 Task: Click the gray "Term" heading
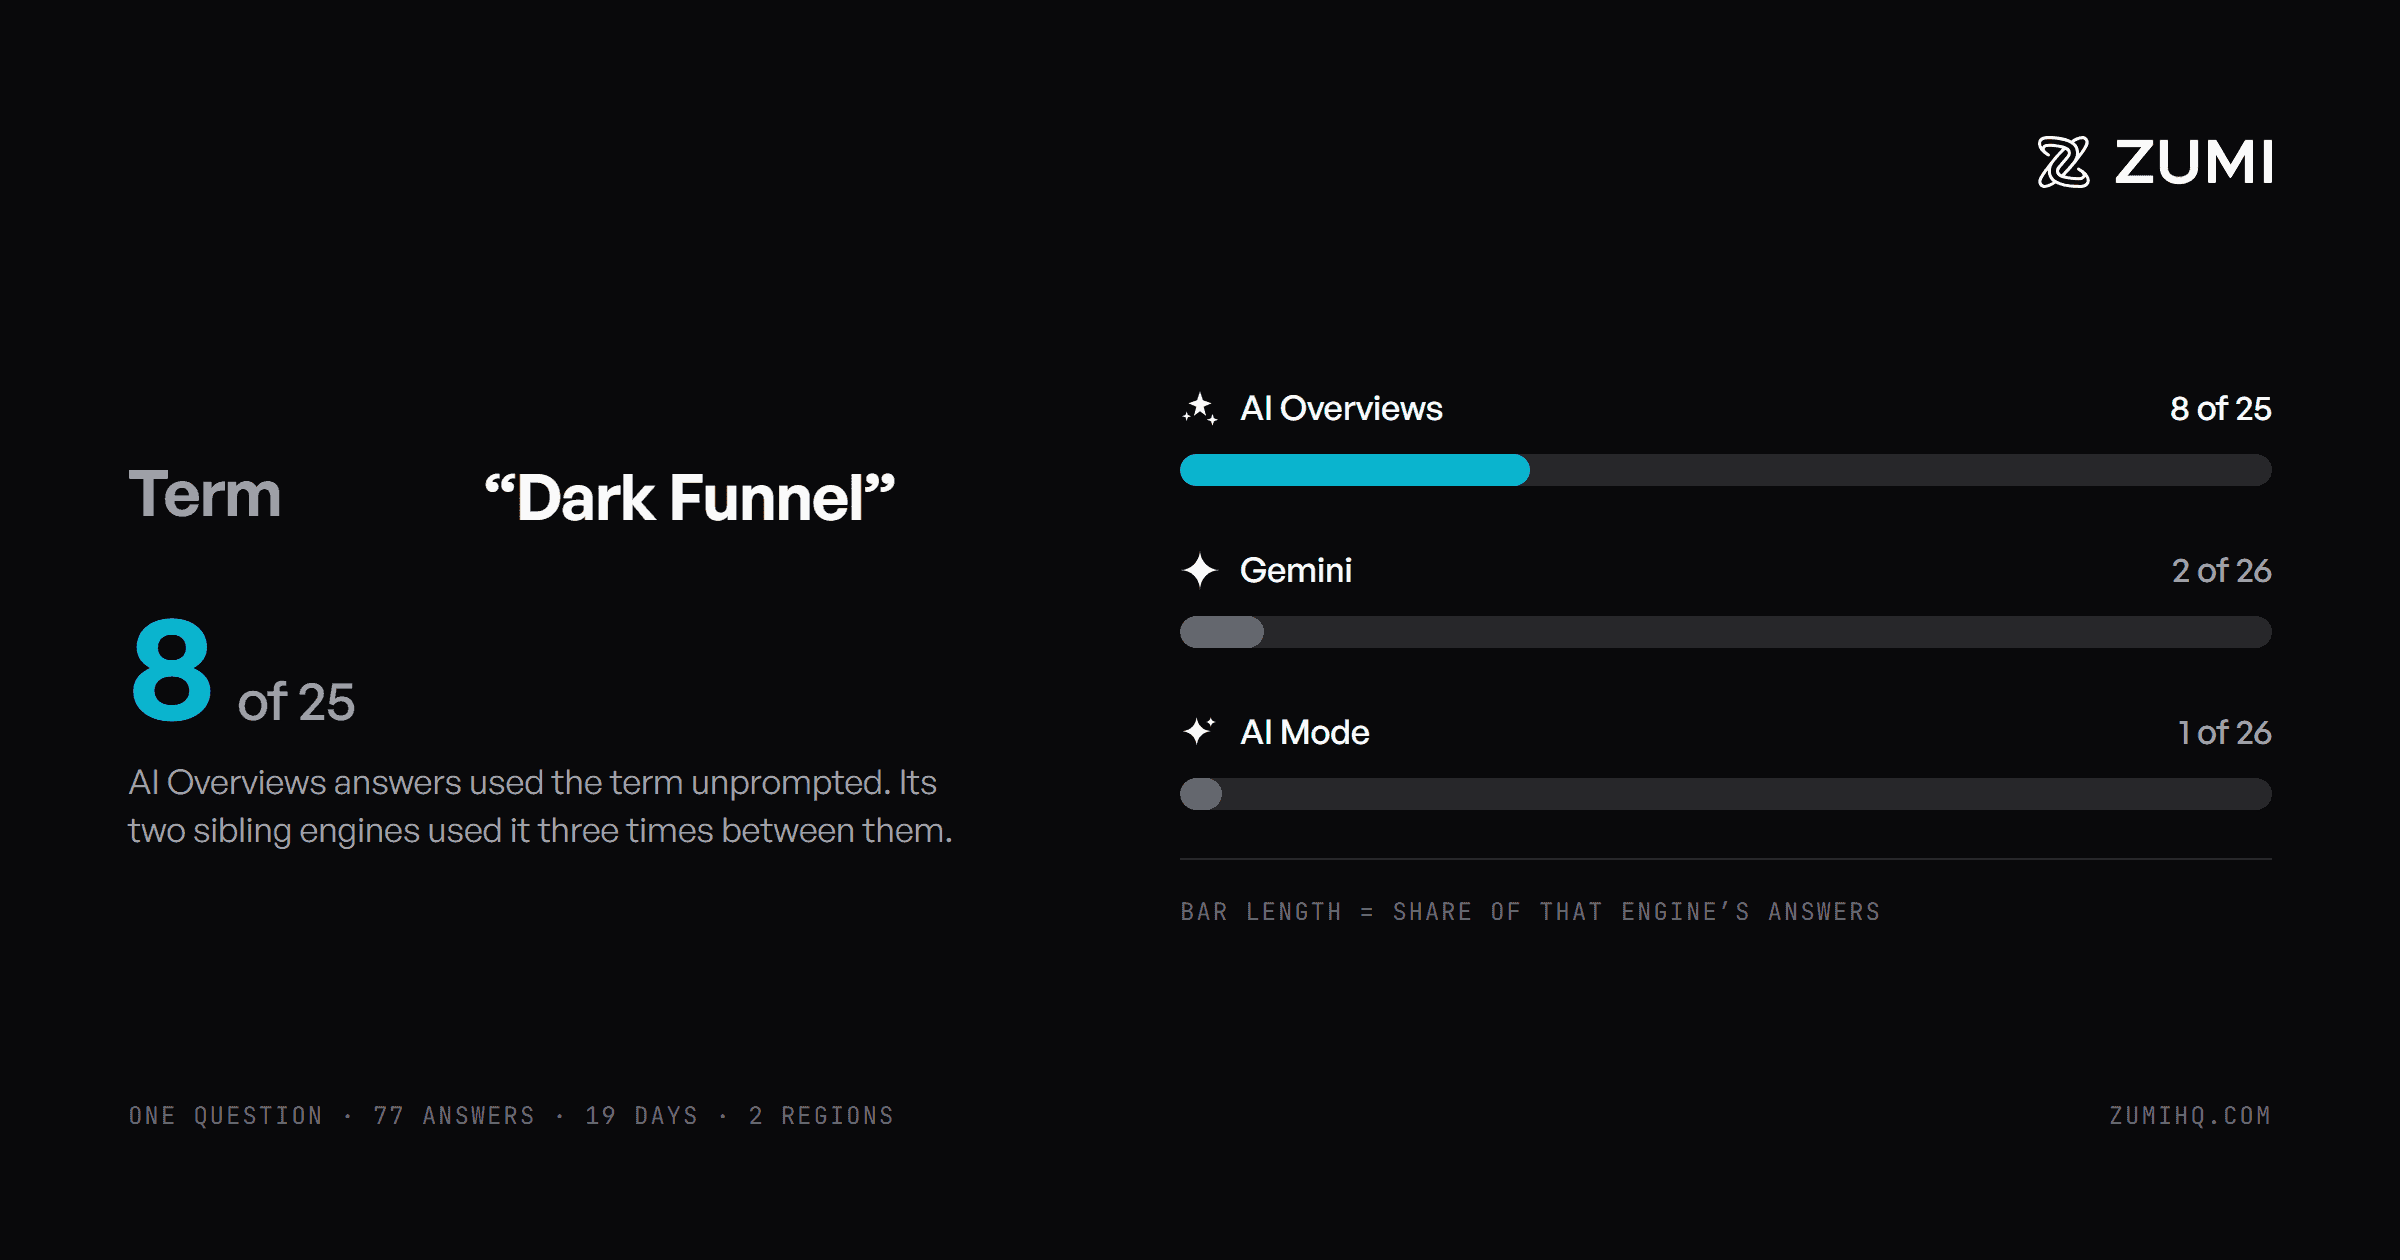pos(205,494)
